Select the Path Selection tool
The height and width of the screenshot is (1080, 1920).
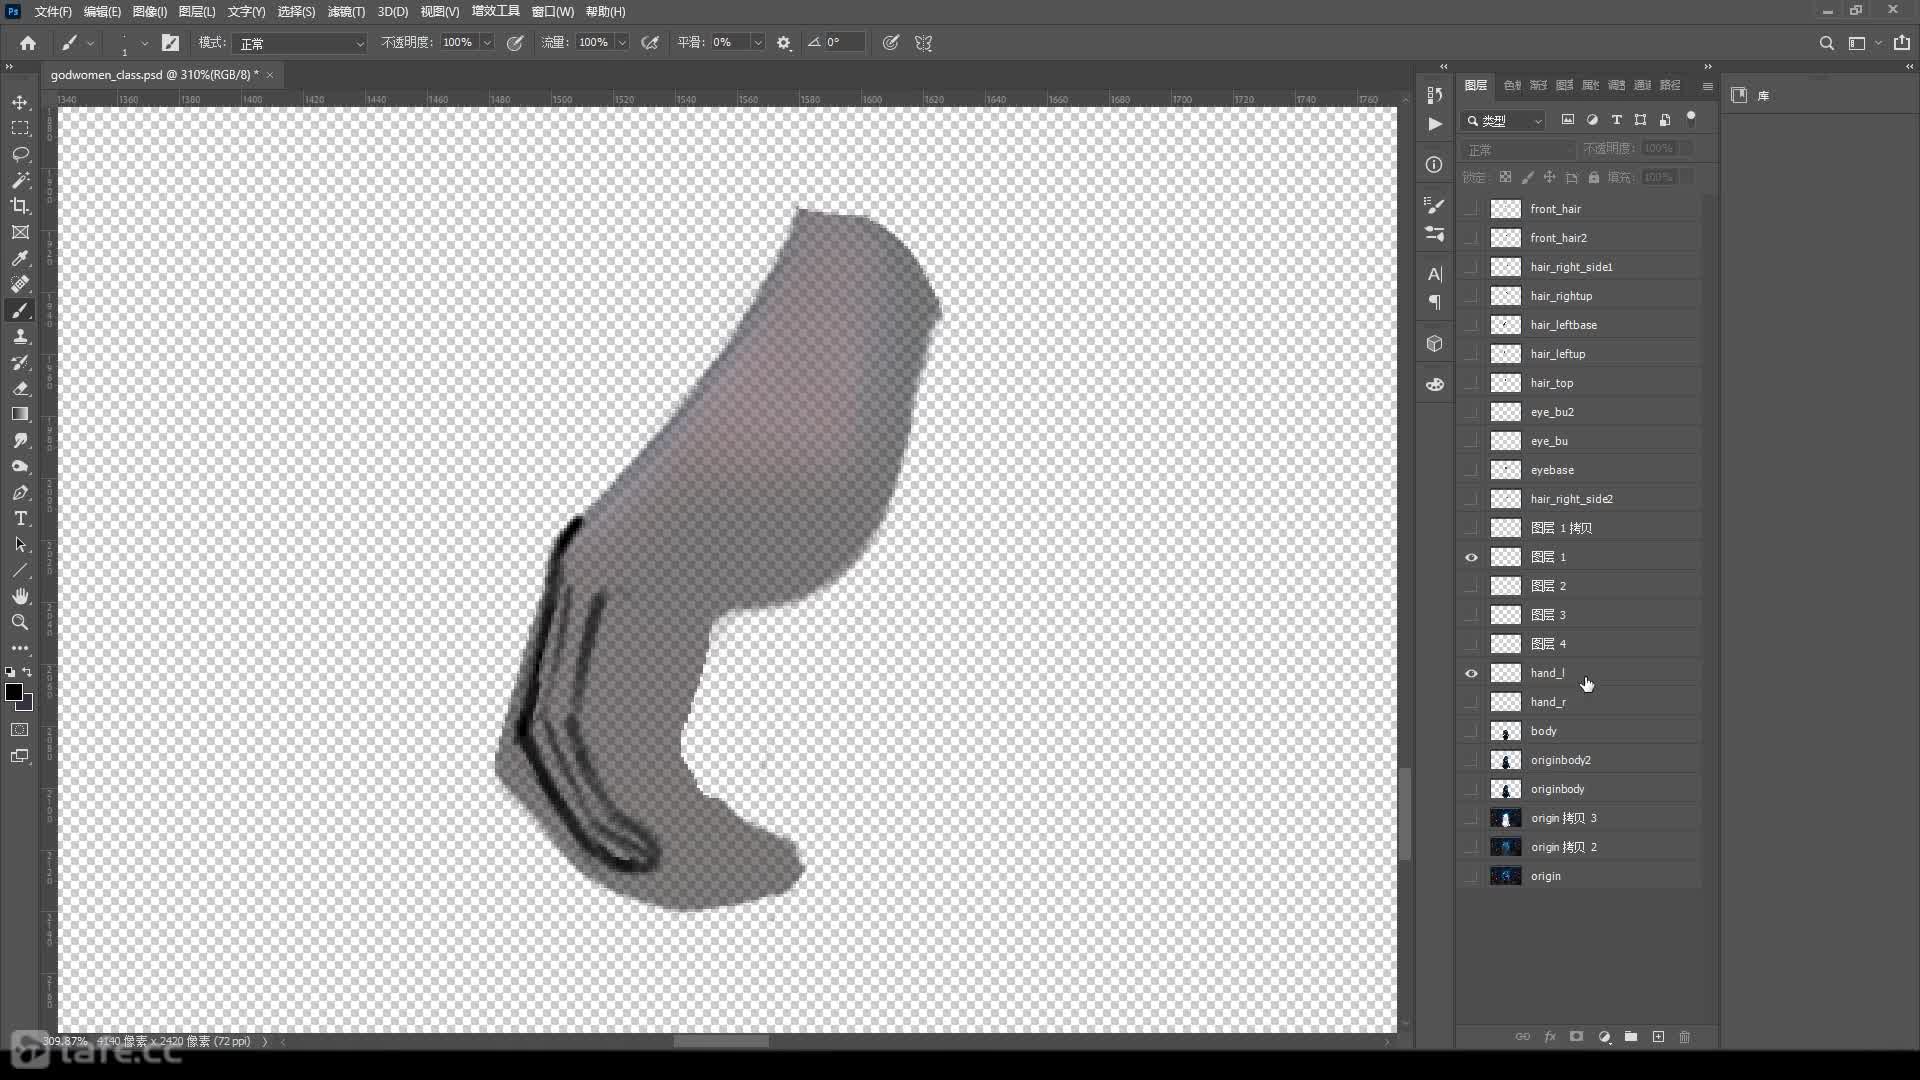pyautogui.click(x=20, y=544)
